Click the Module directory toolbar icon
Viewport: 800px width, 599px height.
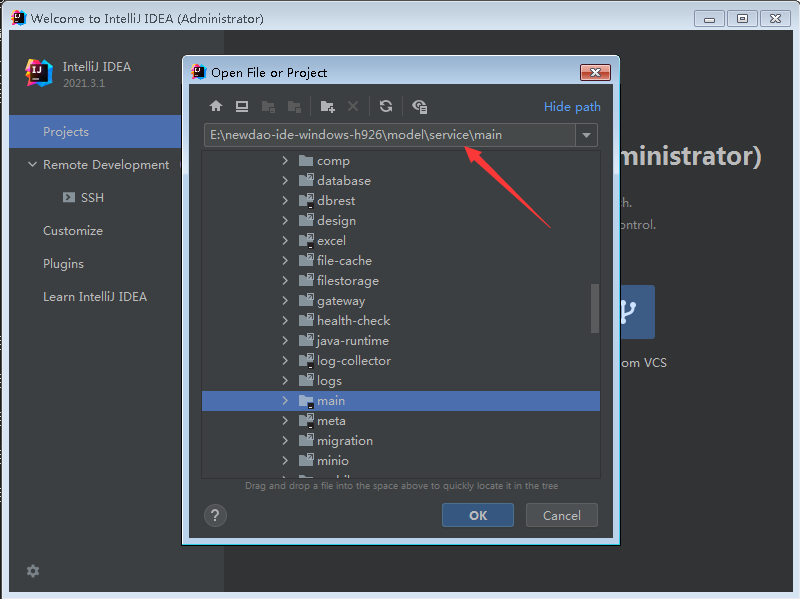click(294, 106)
